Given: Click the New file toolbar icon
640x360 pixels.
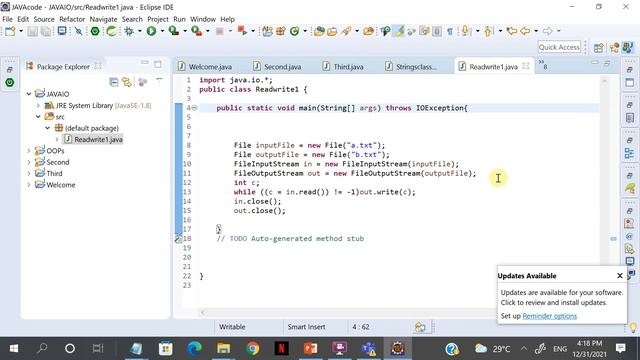Looking at the screenshot, I should [10, 31].
